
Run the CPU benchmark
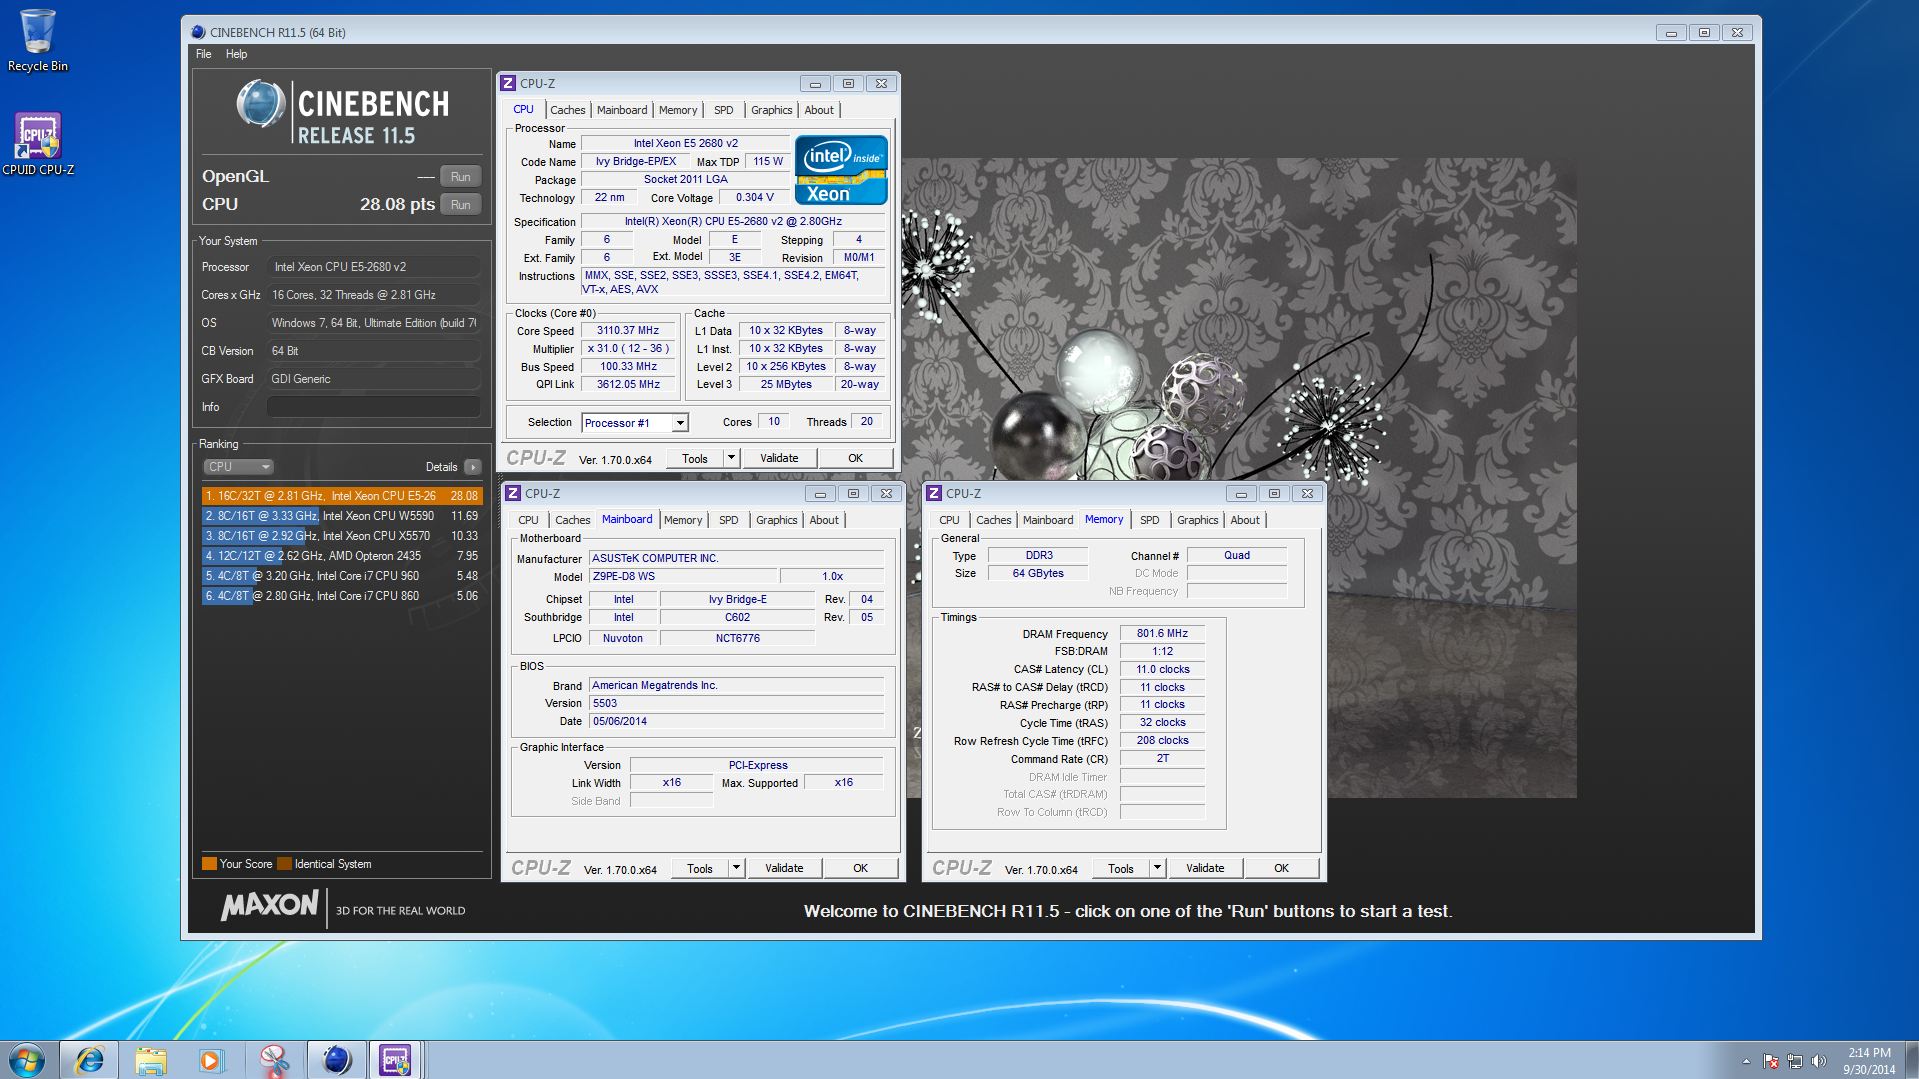tap(460, 205)
